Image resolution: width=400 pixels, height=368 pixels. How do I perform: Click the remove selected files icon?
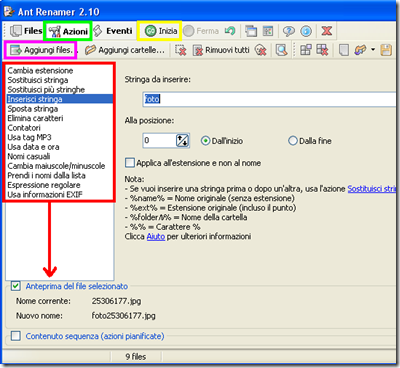pyautogui.click(x=180, y=50)
